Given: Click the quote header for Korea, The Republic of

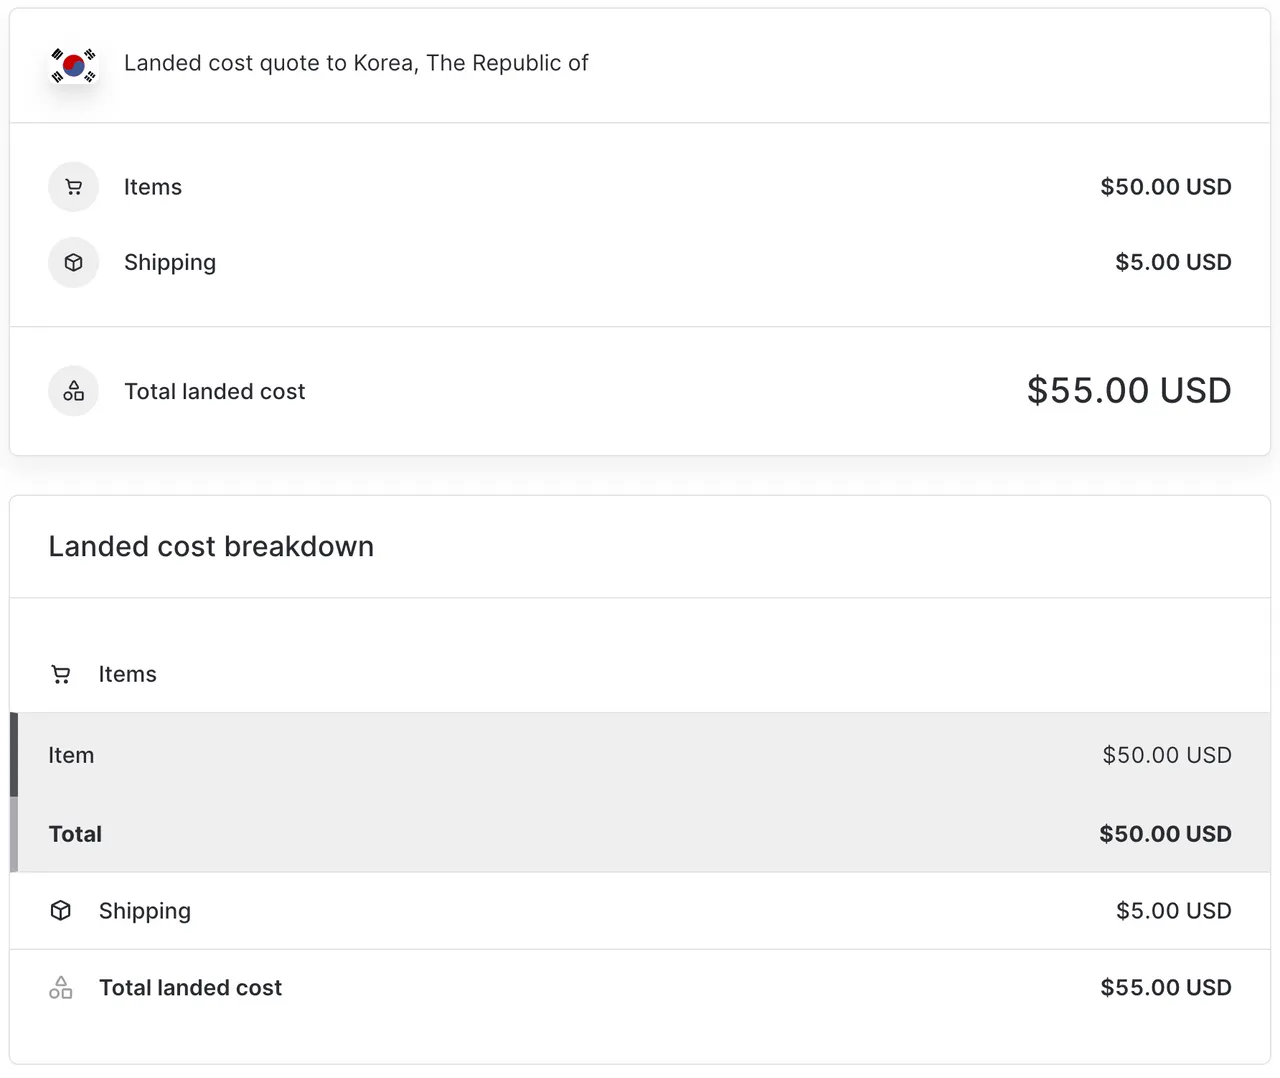Looking at the screenshot, I should (356, 63).
